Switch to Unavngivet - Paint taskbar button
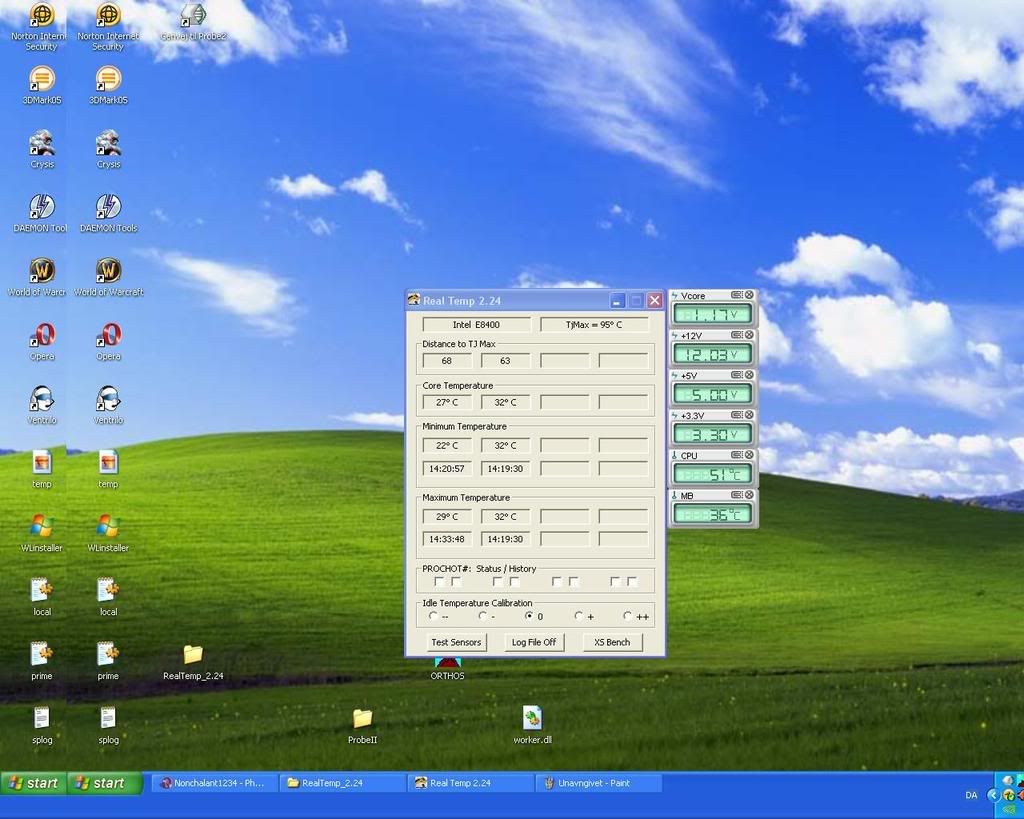Image resolution: width=1024 pixels, height=819 pixels. pyautogui.click(x=598, y=782)
